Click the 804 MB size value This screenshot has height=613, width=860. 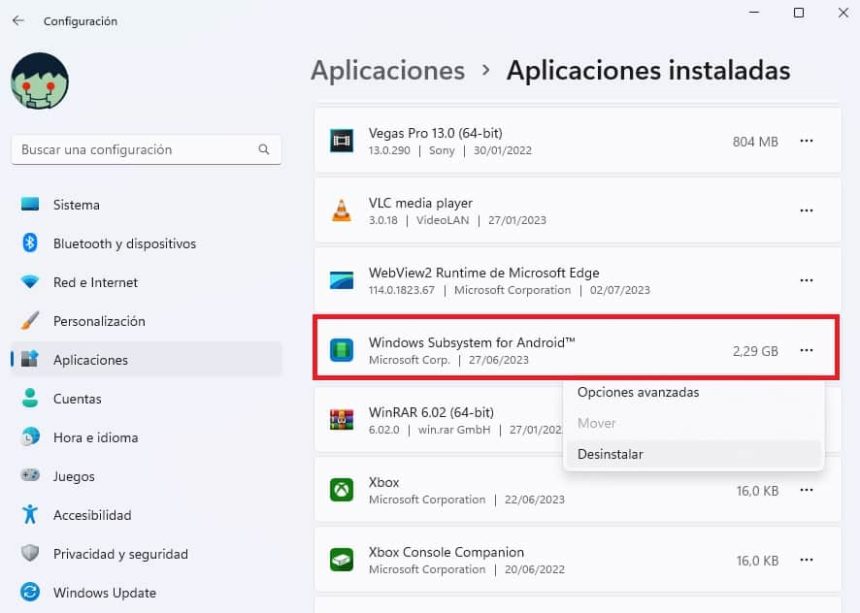[755, 141]
